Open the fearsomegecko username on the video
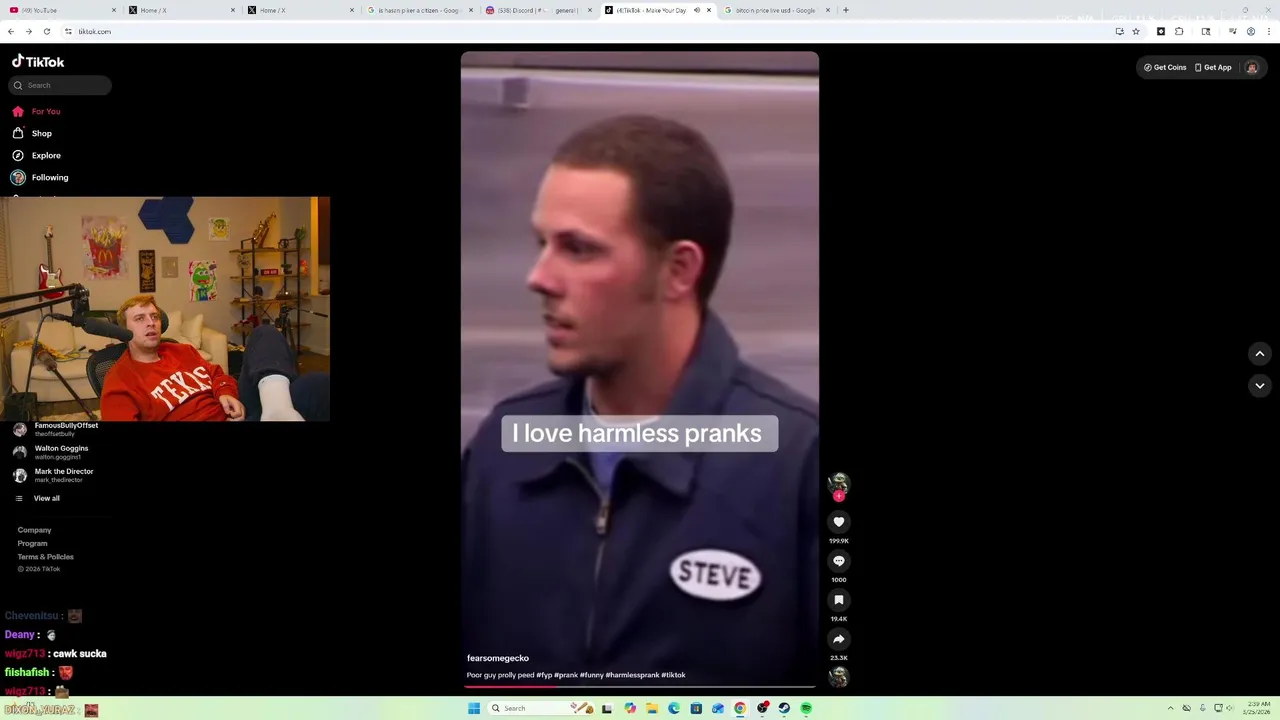Viewport: 1280px width, 720px height. tap(498, 658)
